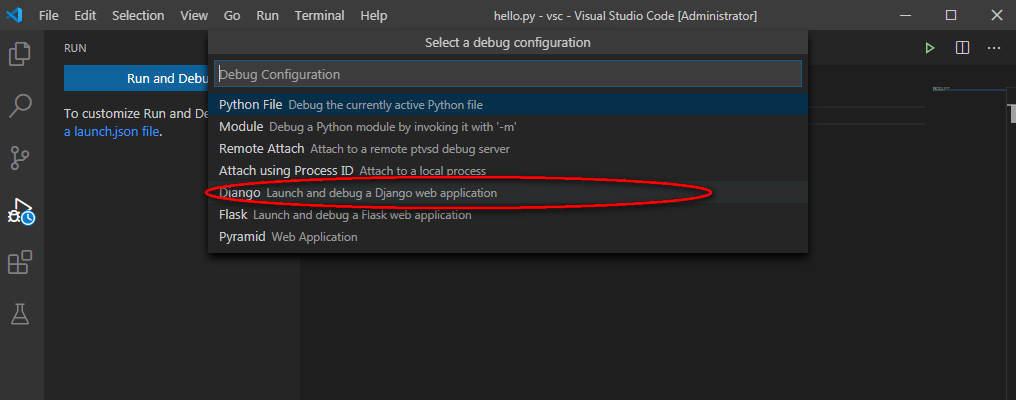Click the launch.json file link
The image size is (1016, 400).
110,131
